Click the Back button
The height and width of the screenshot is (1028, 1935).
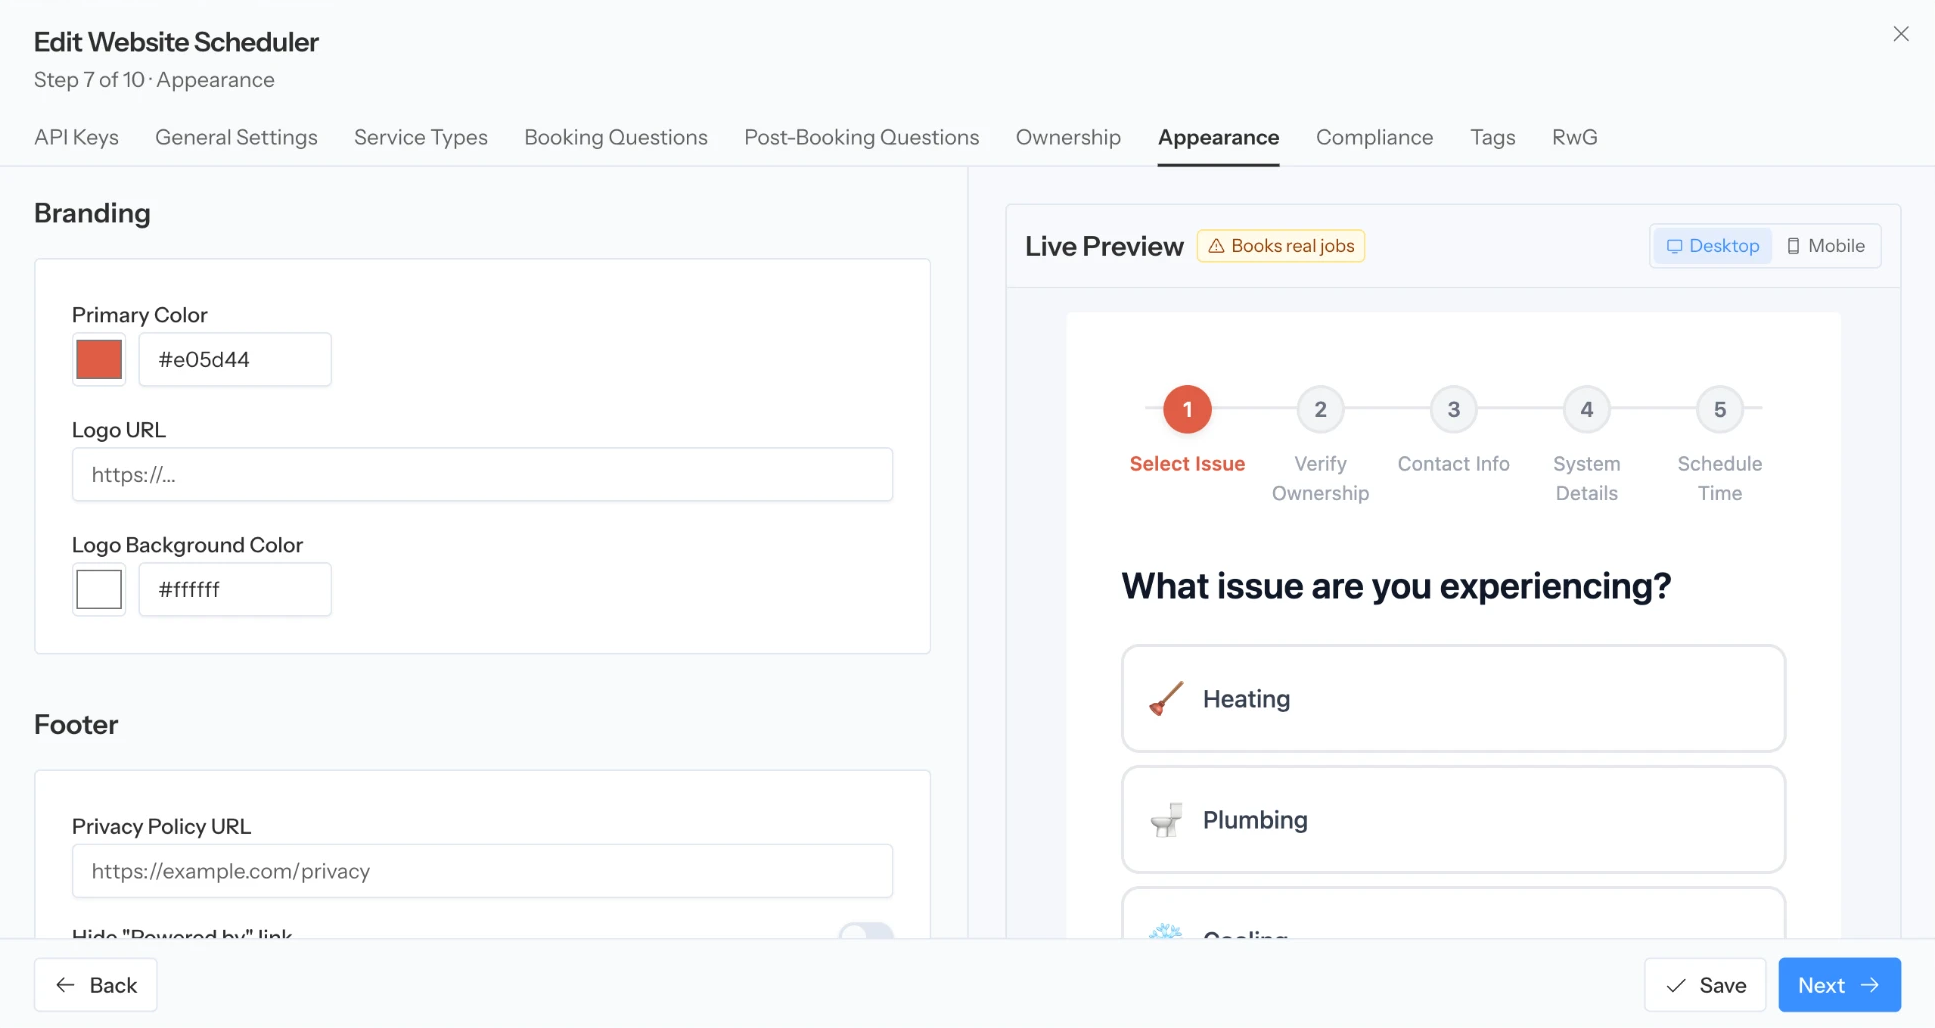96,985
